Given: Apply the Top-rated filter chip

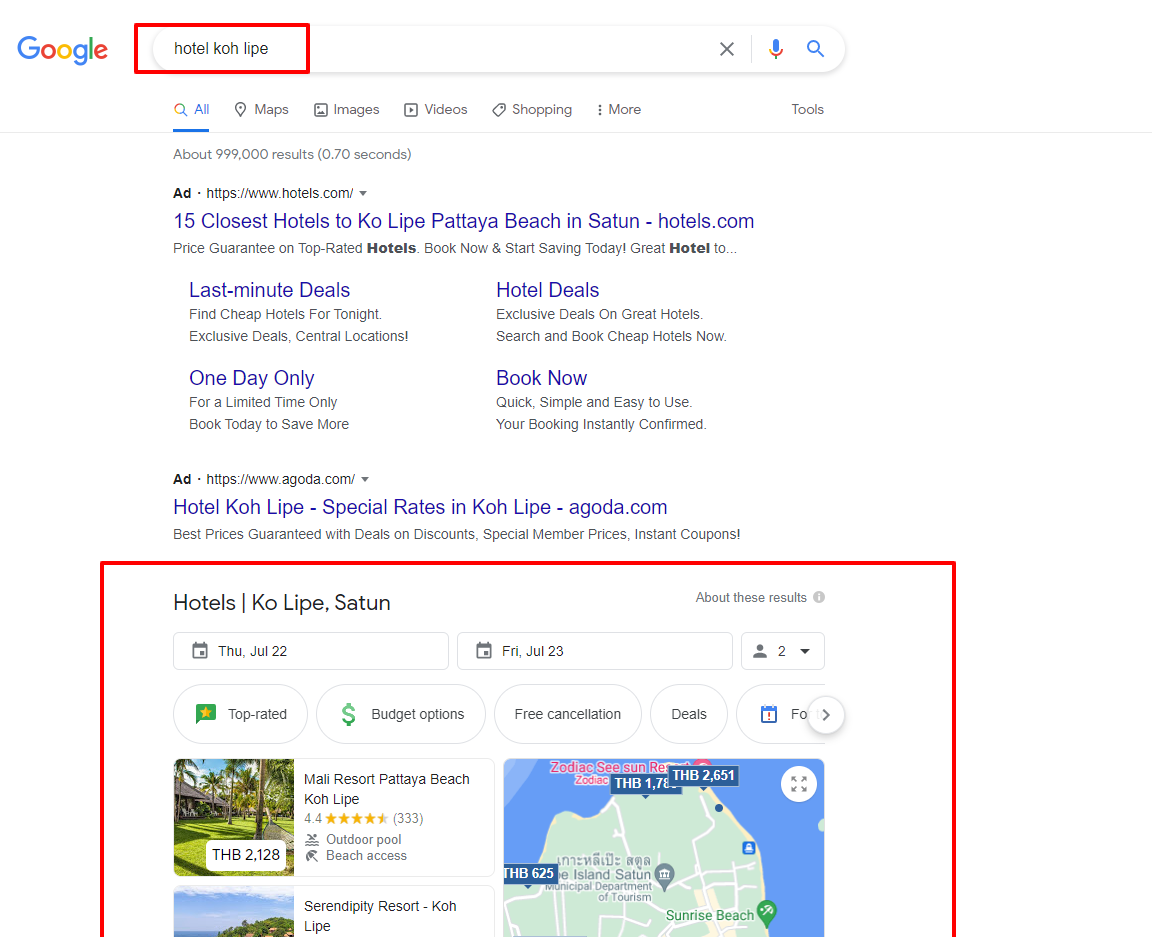Looking at the screenshot, I should click(x=240, y=714).
